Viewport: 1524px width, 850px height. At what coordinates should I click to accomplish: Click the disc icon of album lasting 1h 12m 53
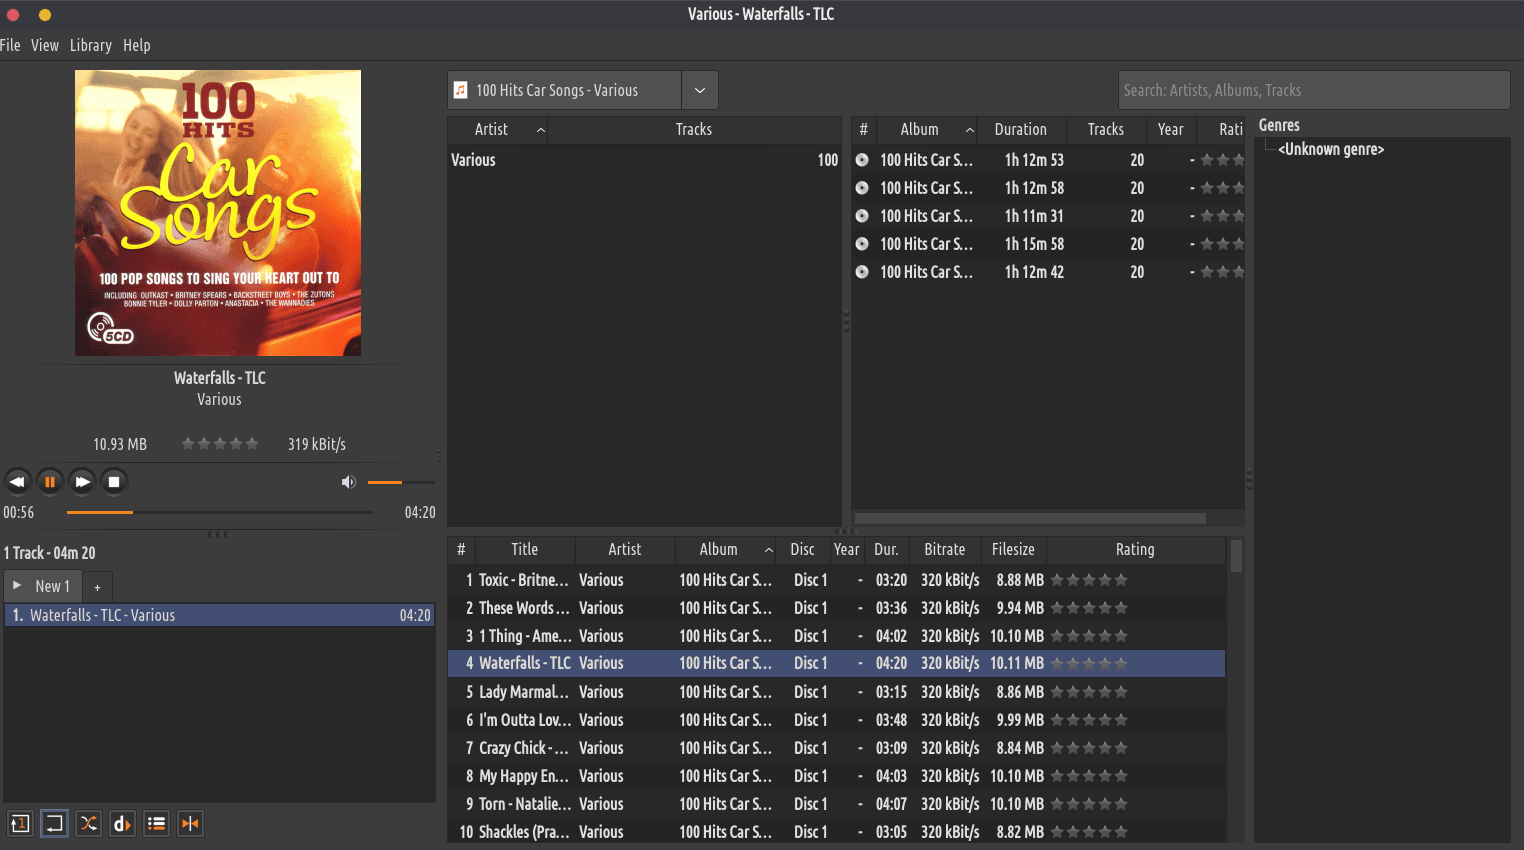[862, 160]
